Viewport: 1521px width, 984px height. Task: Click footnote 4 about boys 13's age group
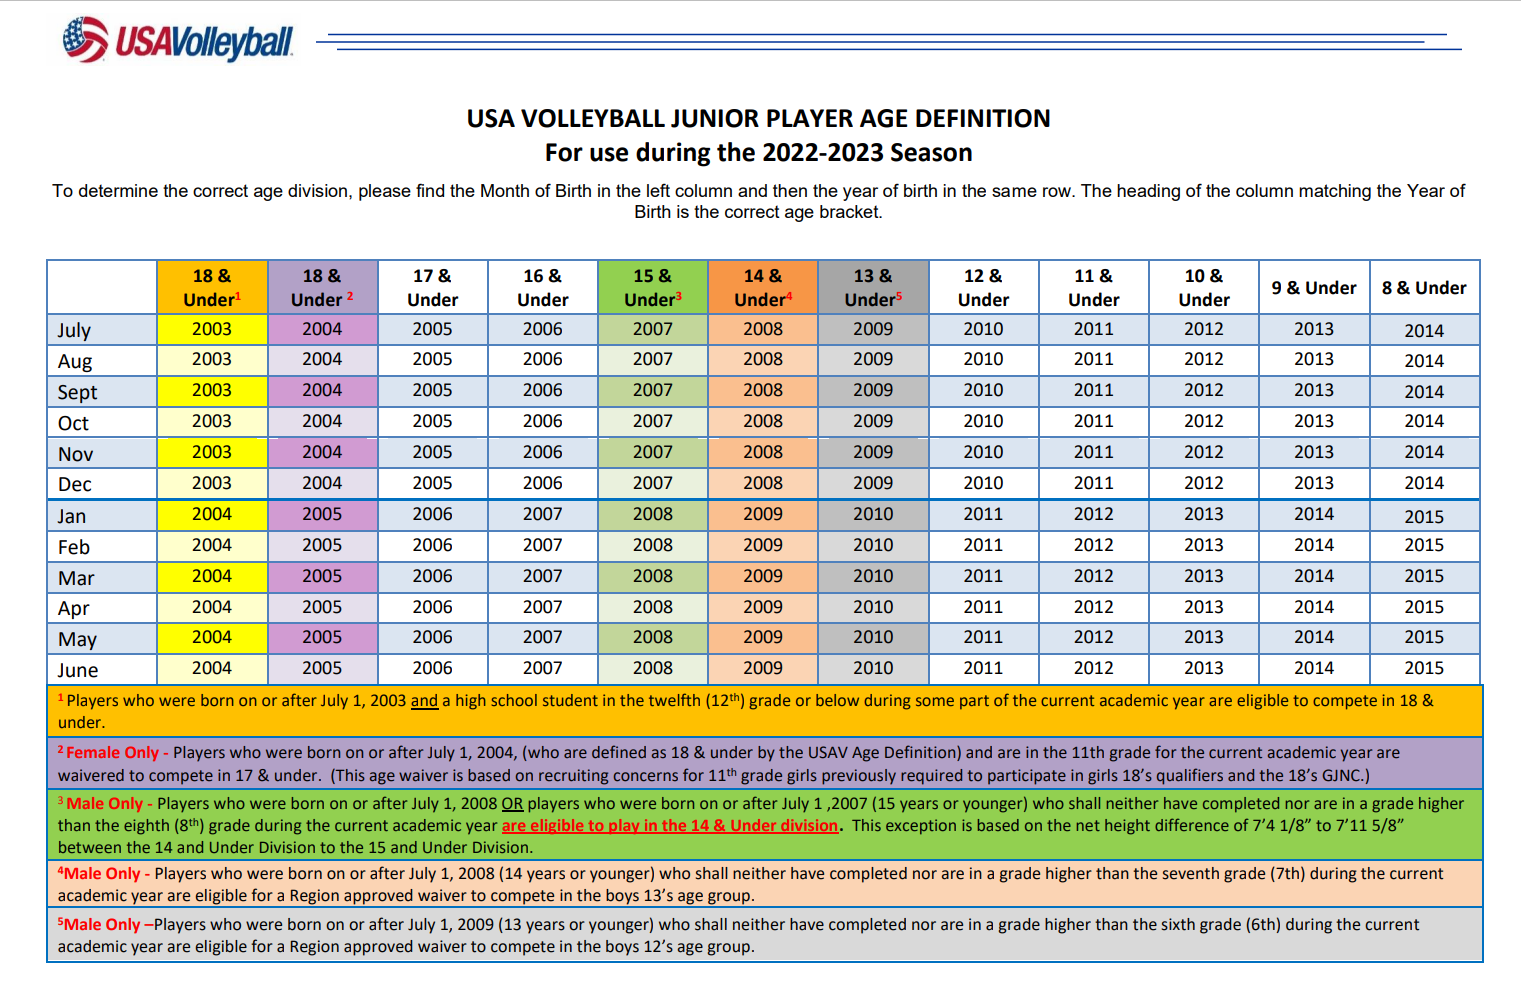click(x=765, y=884)
